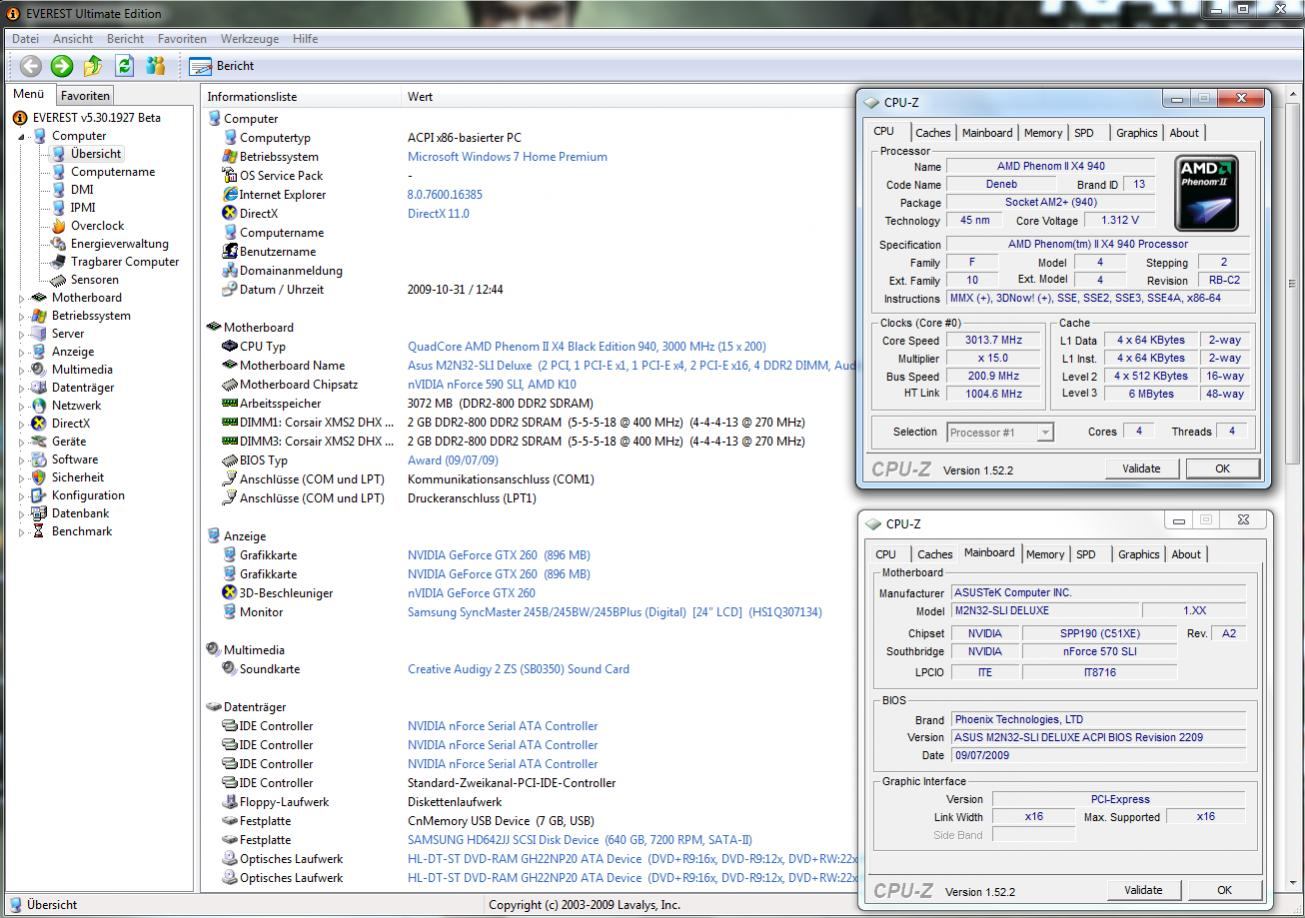Click the Informationsliste column header

click(x=300, y=97)
